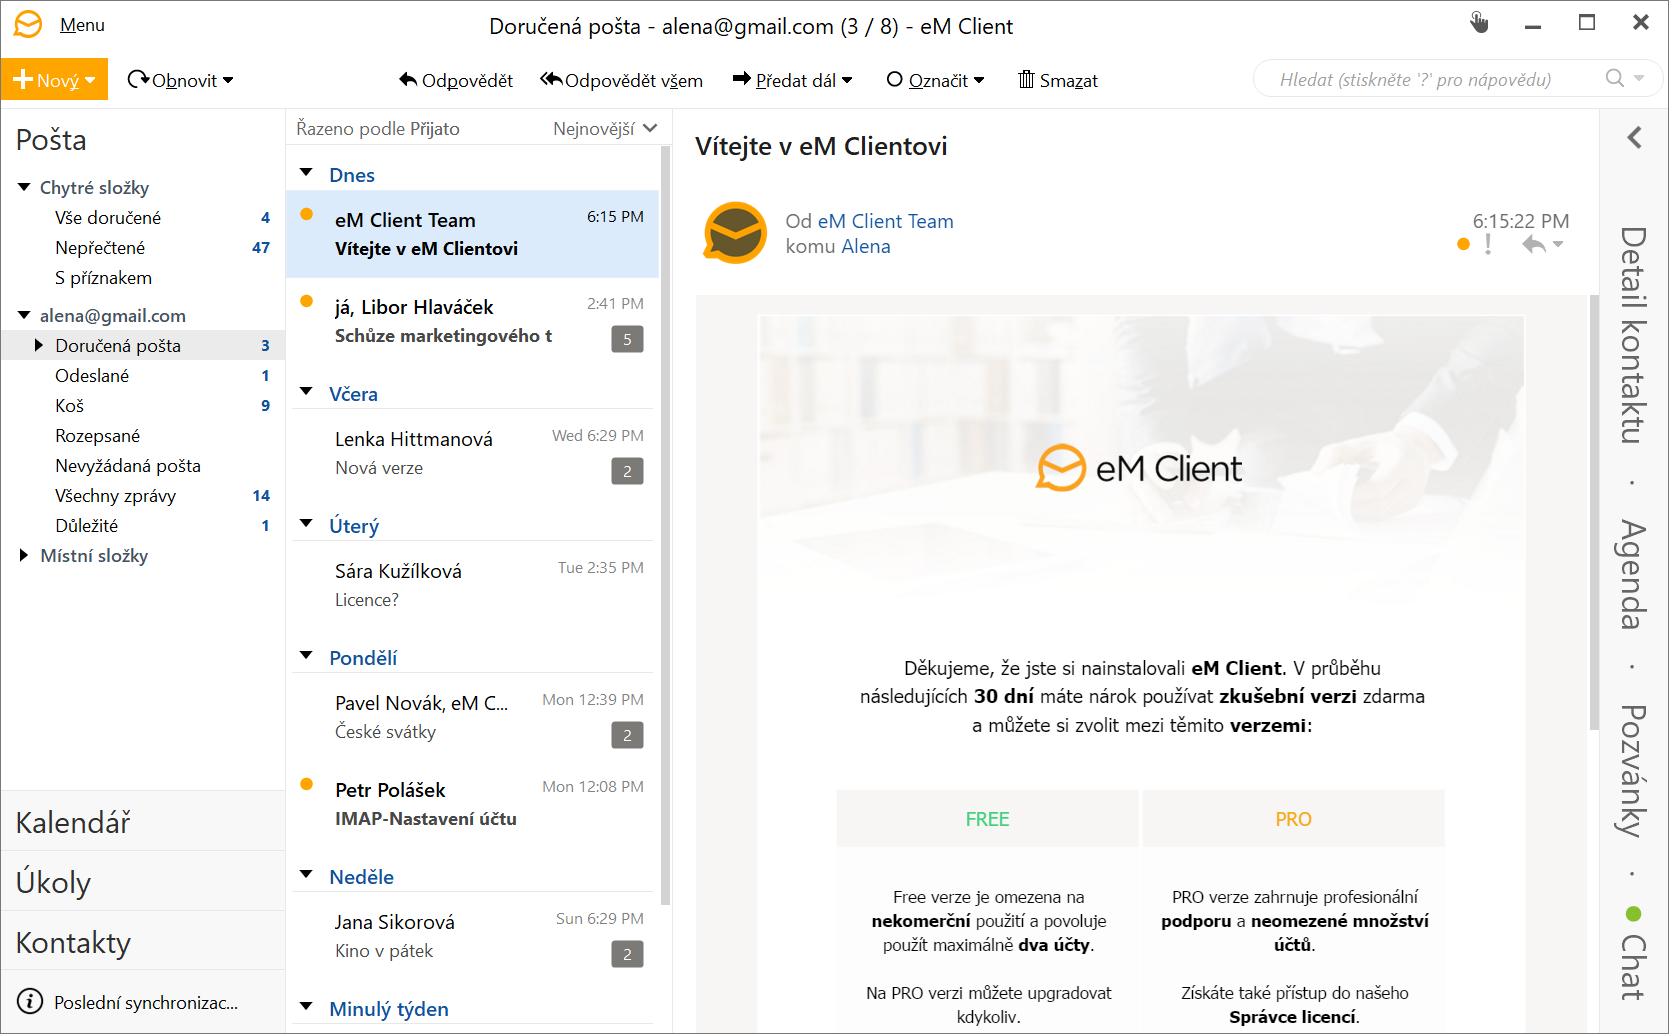Collapse the Minulý týden message group
1669x1034 pixels.
[x=307, y=1008]
